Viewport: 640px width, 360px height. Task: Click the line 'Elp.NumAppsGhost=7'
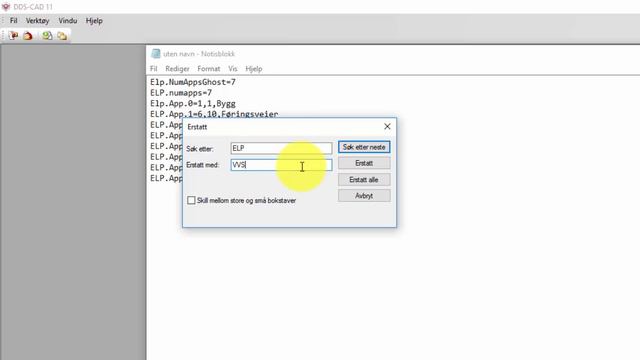point(193,82)
